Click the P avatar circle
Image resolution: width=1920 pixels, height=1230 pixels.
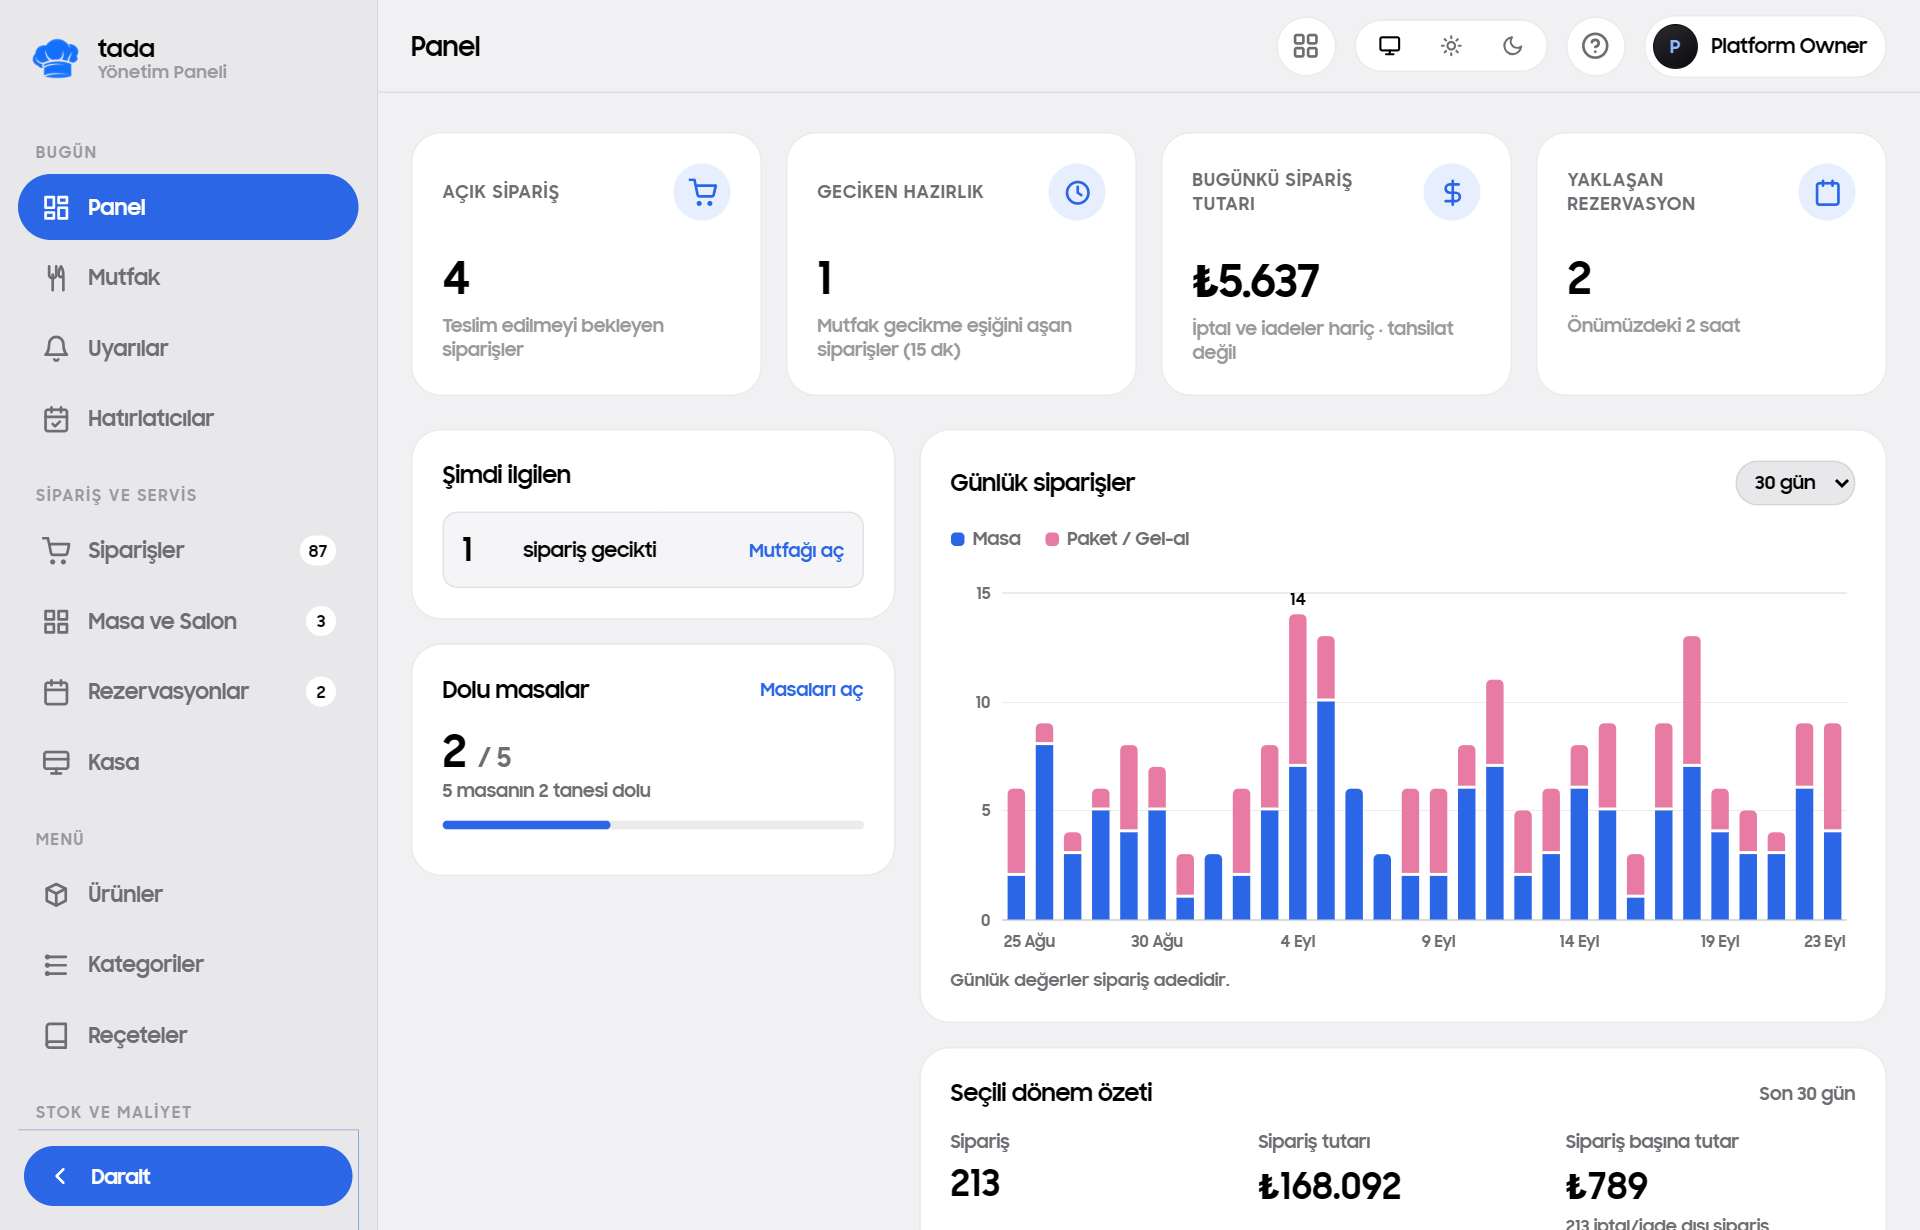(x=1675, y=46)
